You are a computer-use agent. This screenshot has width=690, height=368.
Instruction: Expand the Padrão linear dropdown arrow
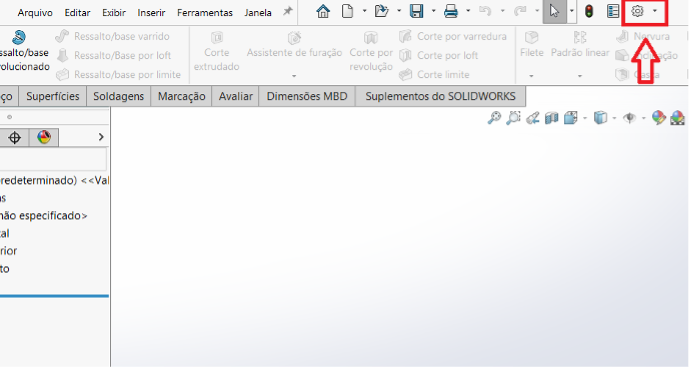[580, 76]
